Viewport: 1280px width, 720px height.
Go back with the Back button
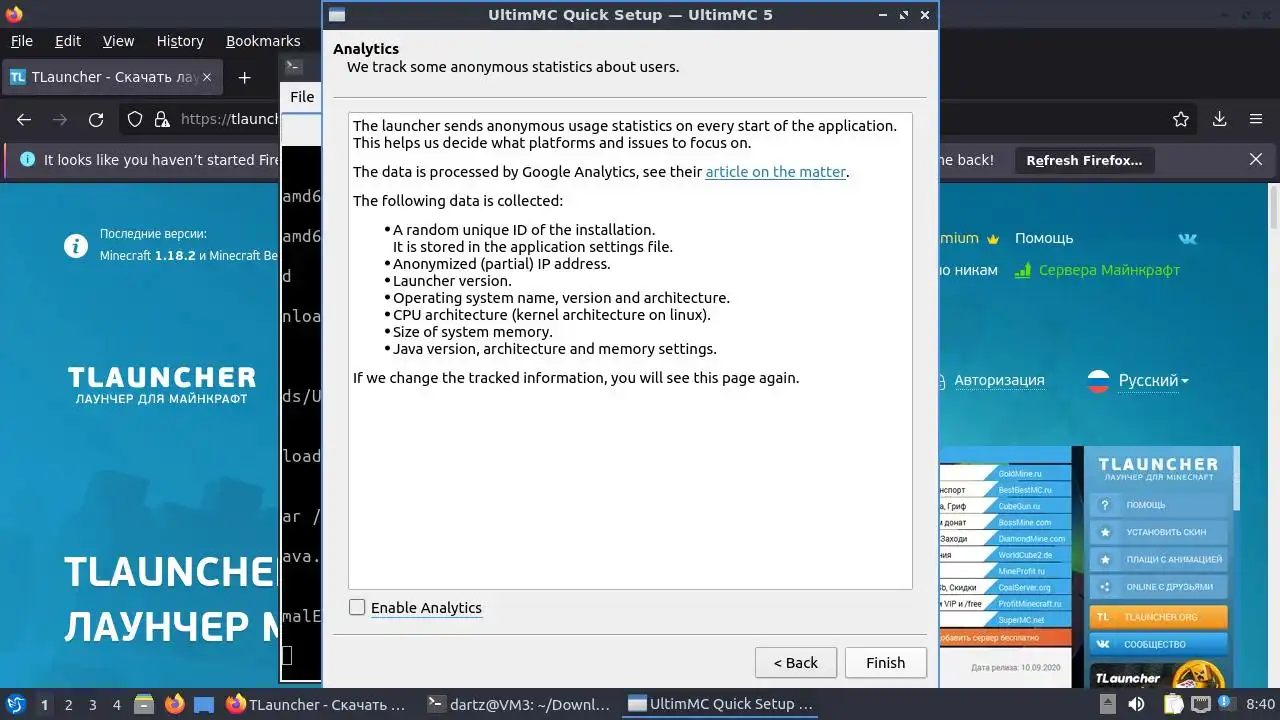point(795,662)
